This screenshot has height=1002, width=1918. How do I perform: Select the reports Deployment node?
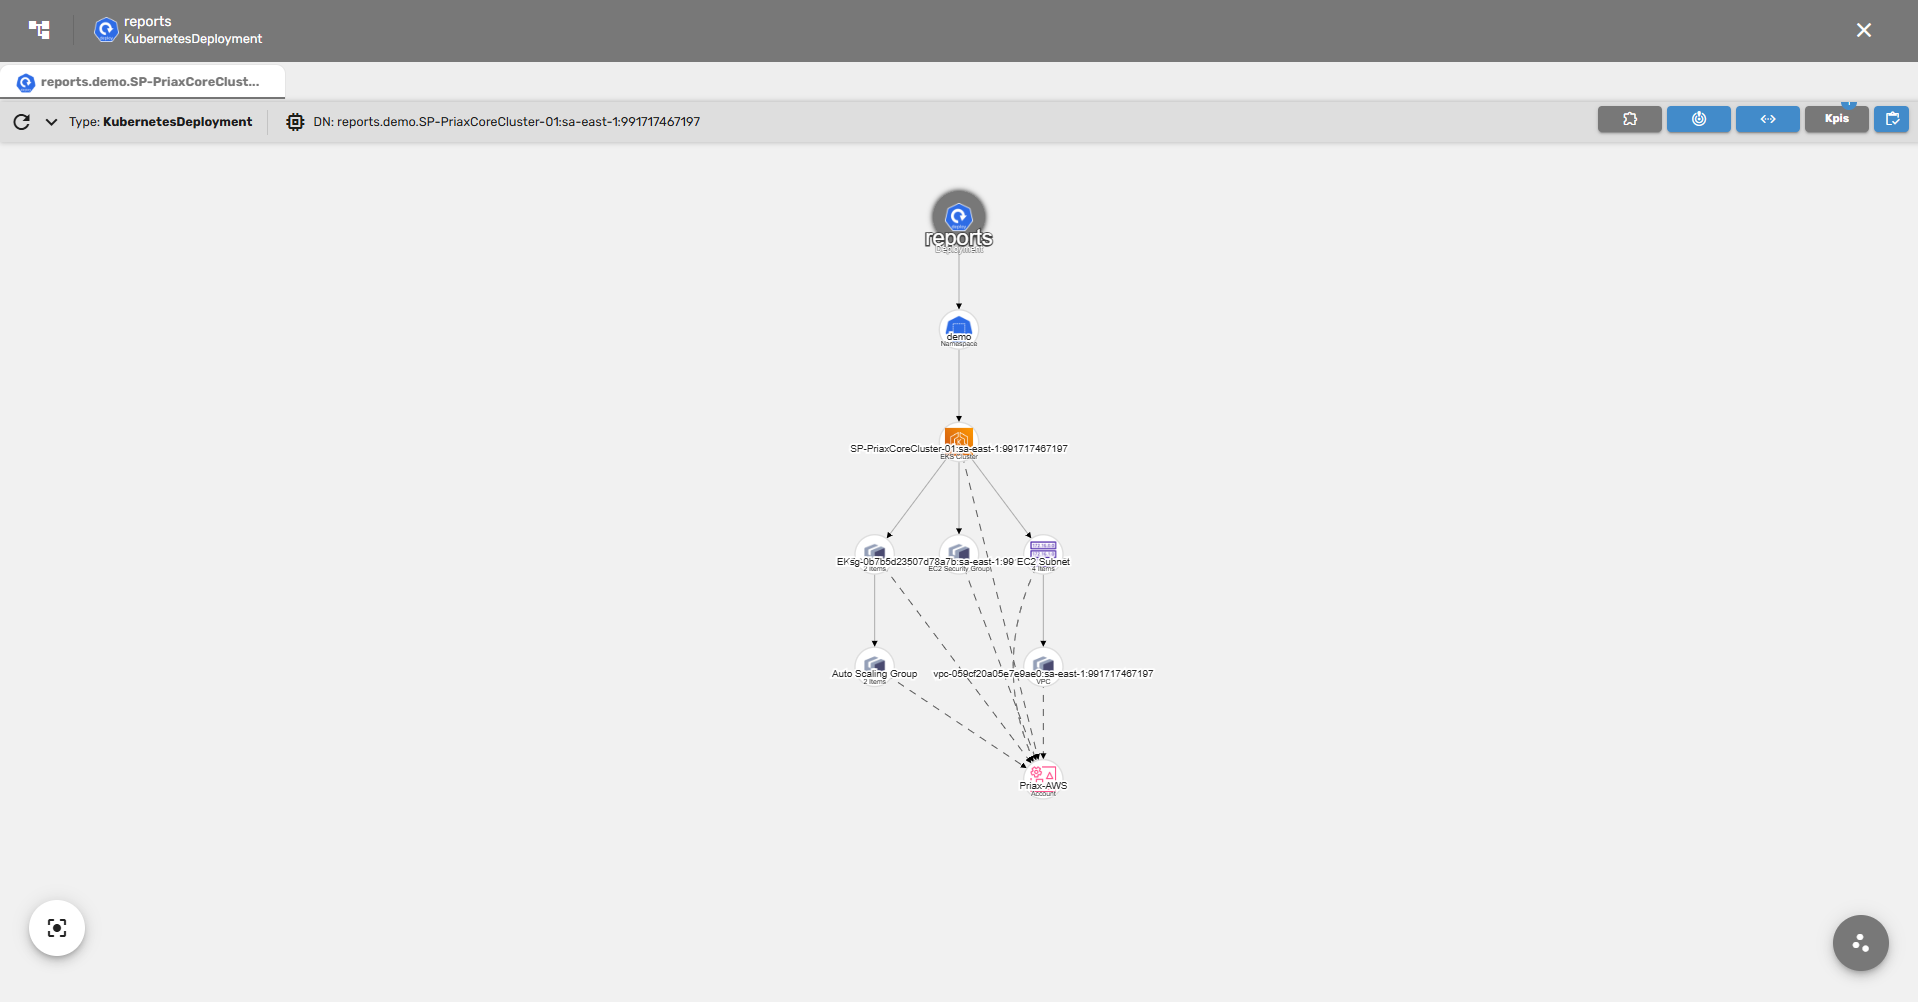958,217
